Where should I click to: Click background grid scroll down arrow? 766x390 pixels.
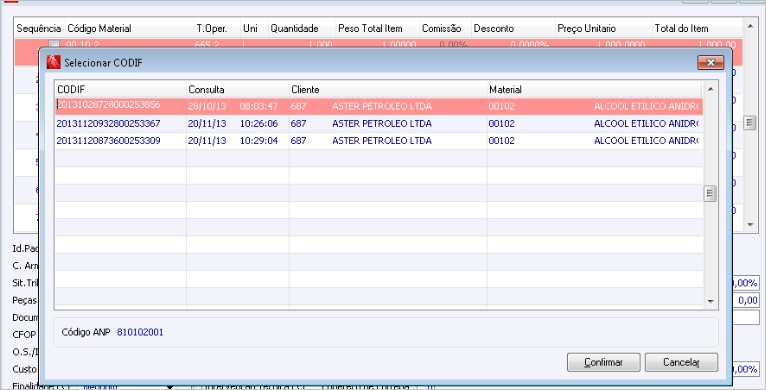(750, 224)
